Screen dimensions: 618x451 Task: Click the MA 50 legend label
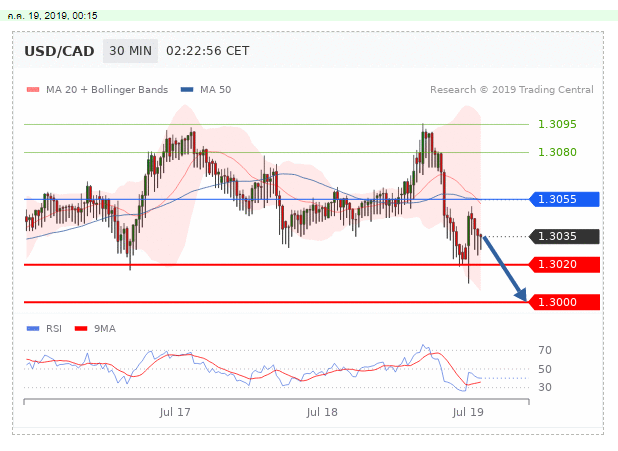[216, 89]
